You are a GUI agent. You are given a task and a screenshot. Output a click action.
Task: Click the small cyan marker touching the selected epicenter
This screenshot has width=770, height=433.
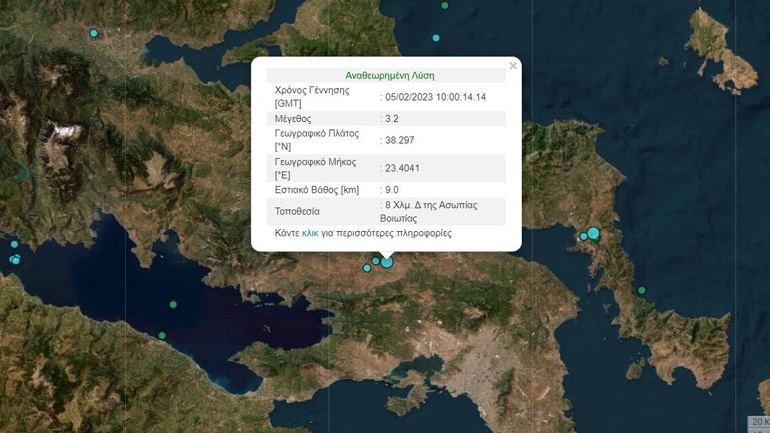pos(376,261)
